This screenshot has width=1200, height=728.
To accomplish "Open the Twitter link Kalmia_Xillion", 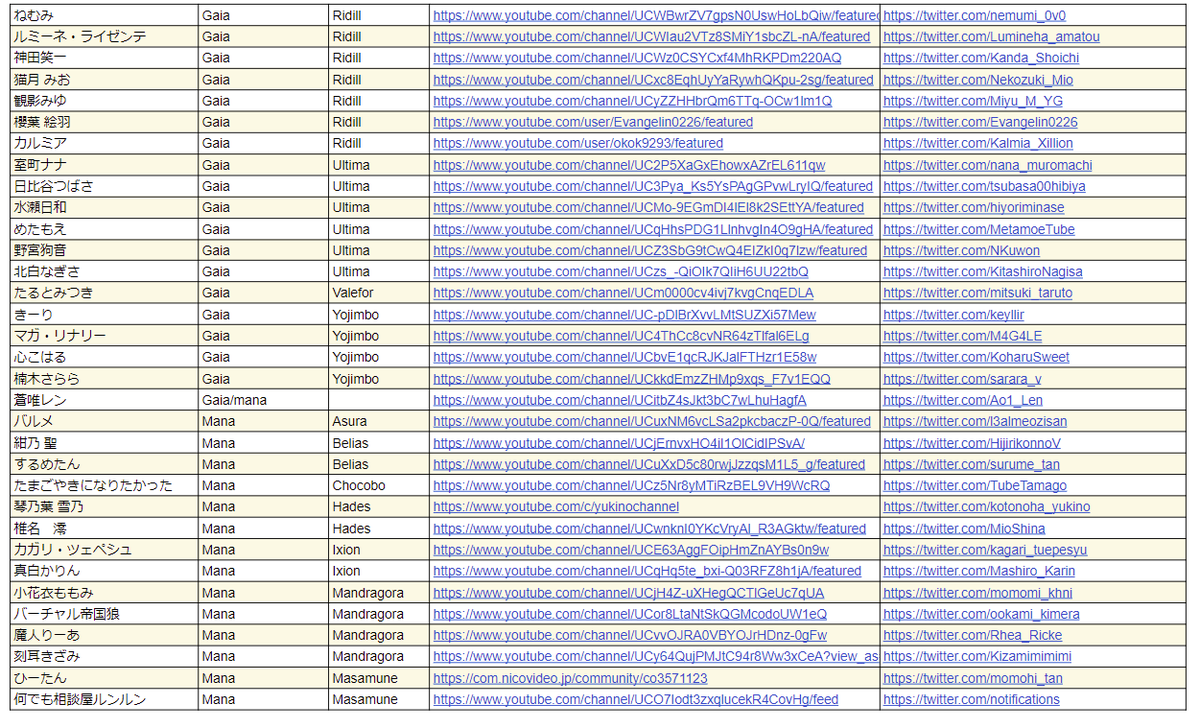I will (x=979, y=144).
